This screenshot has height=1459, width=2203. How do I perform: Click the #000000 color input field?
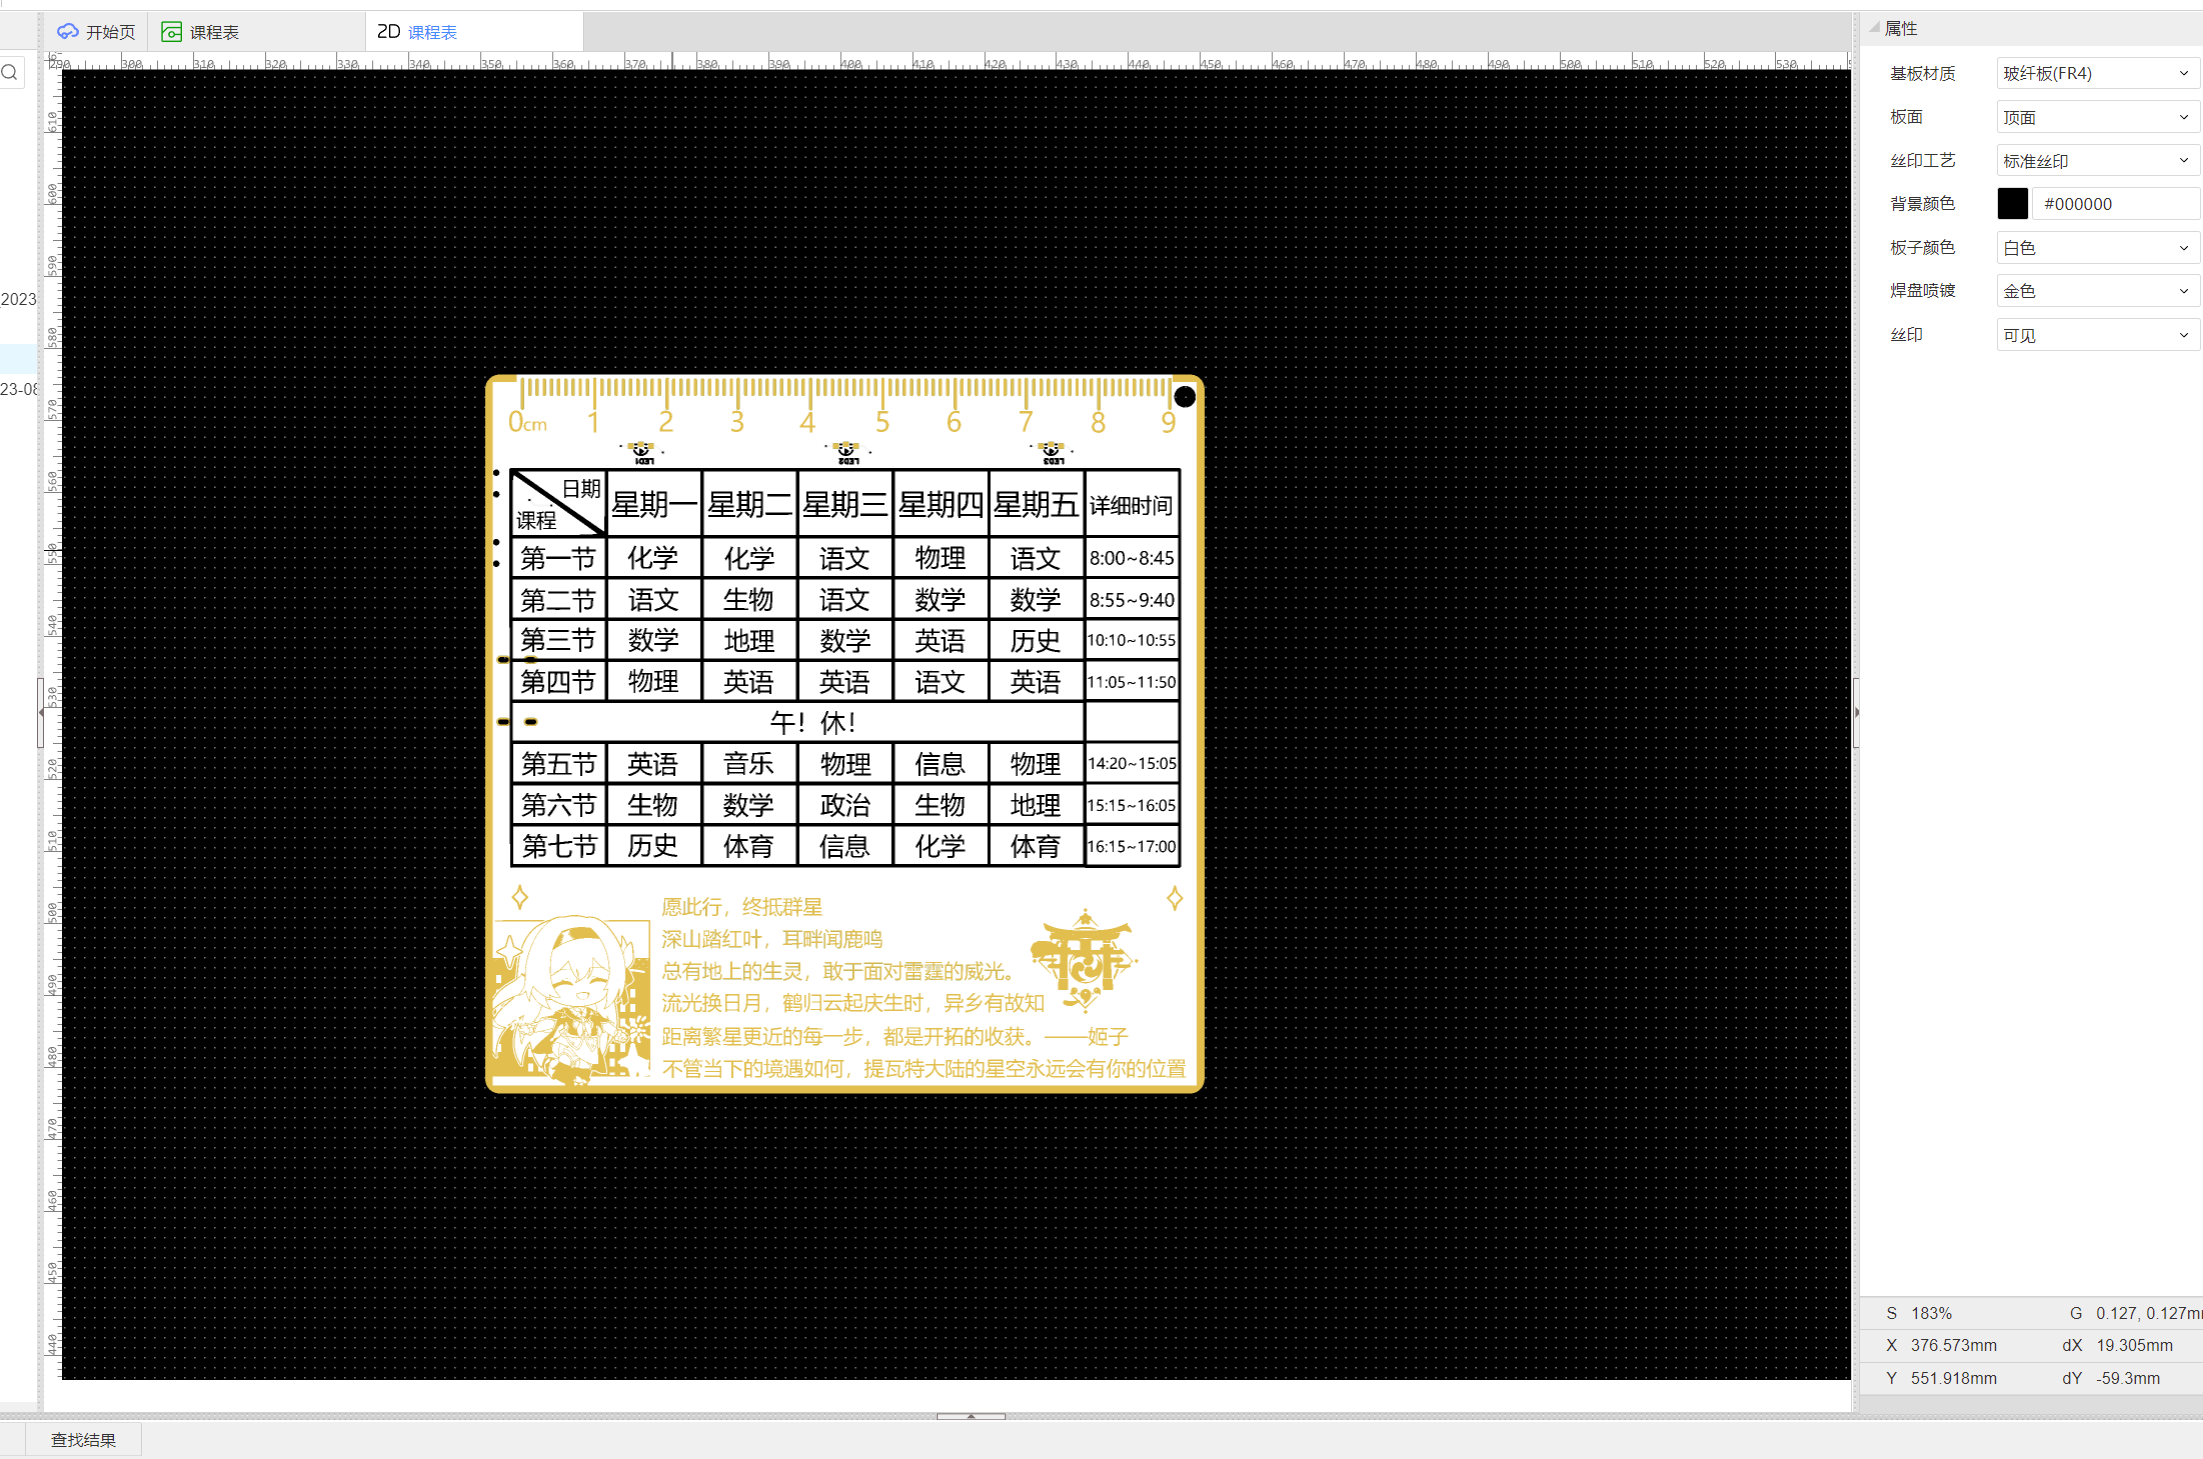coord(2115,204)
